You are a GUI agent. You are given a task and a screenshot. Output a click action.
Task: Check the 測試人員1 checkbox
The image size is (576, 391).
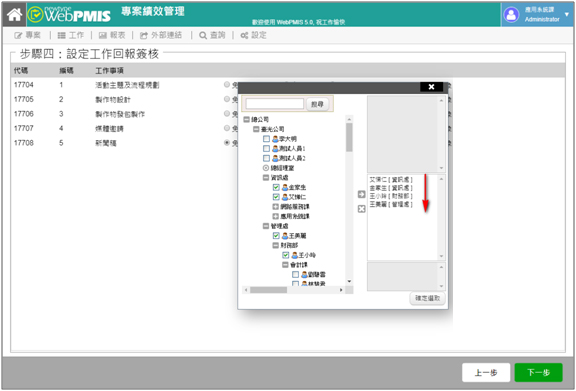tap(266, 148)
